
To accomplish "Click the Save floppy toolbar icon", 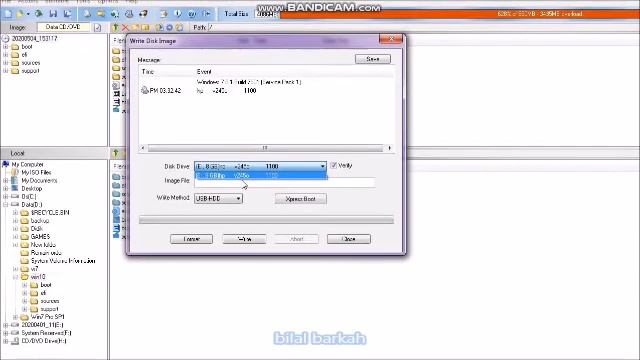I will (53, 14).
